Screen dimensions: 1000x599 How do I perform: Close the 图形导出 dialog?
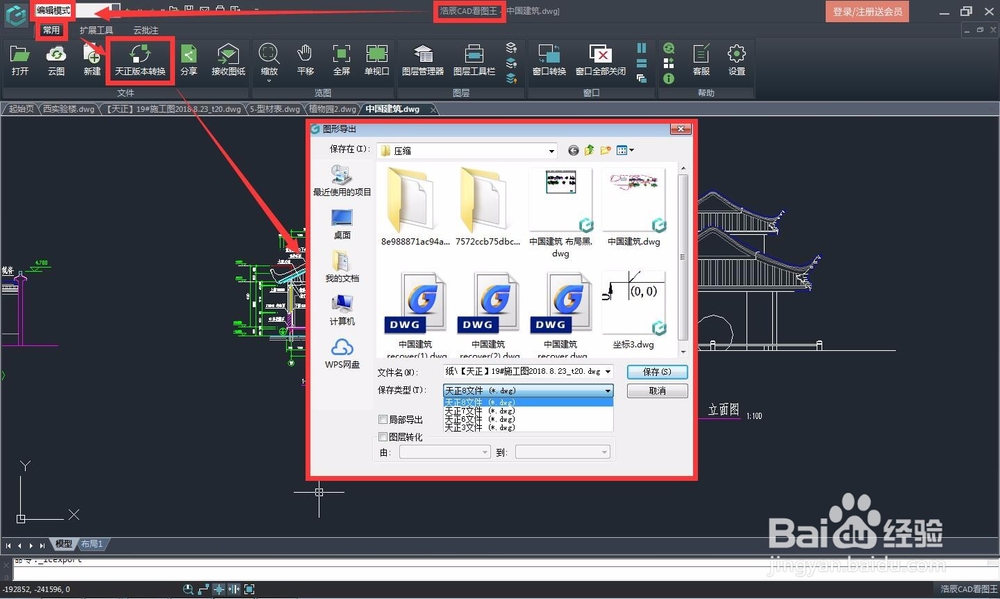(x=680, y=129)
